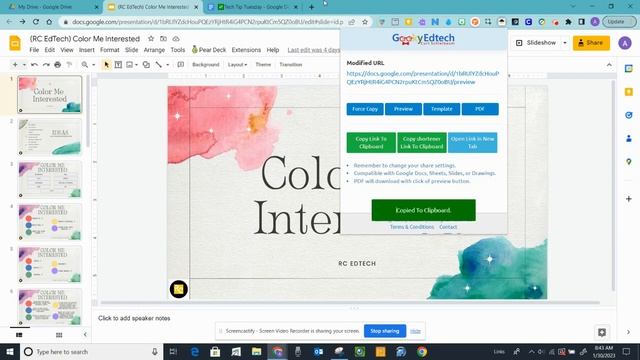Open the Modified URL preview link
Screen dimensions: 640x360
pyautogui.click(x=422, y=78)
